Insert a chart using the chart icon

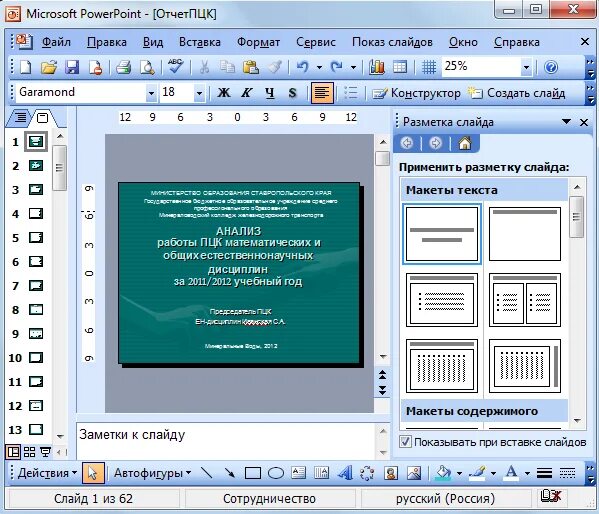[377, 67]
